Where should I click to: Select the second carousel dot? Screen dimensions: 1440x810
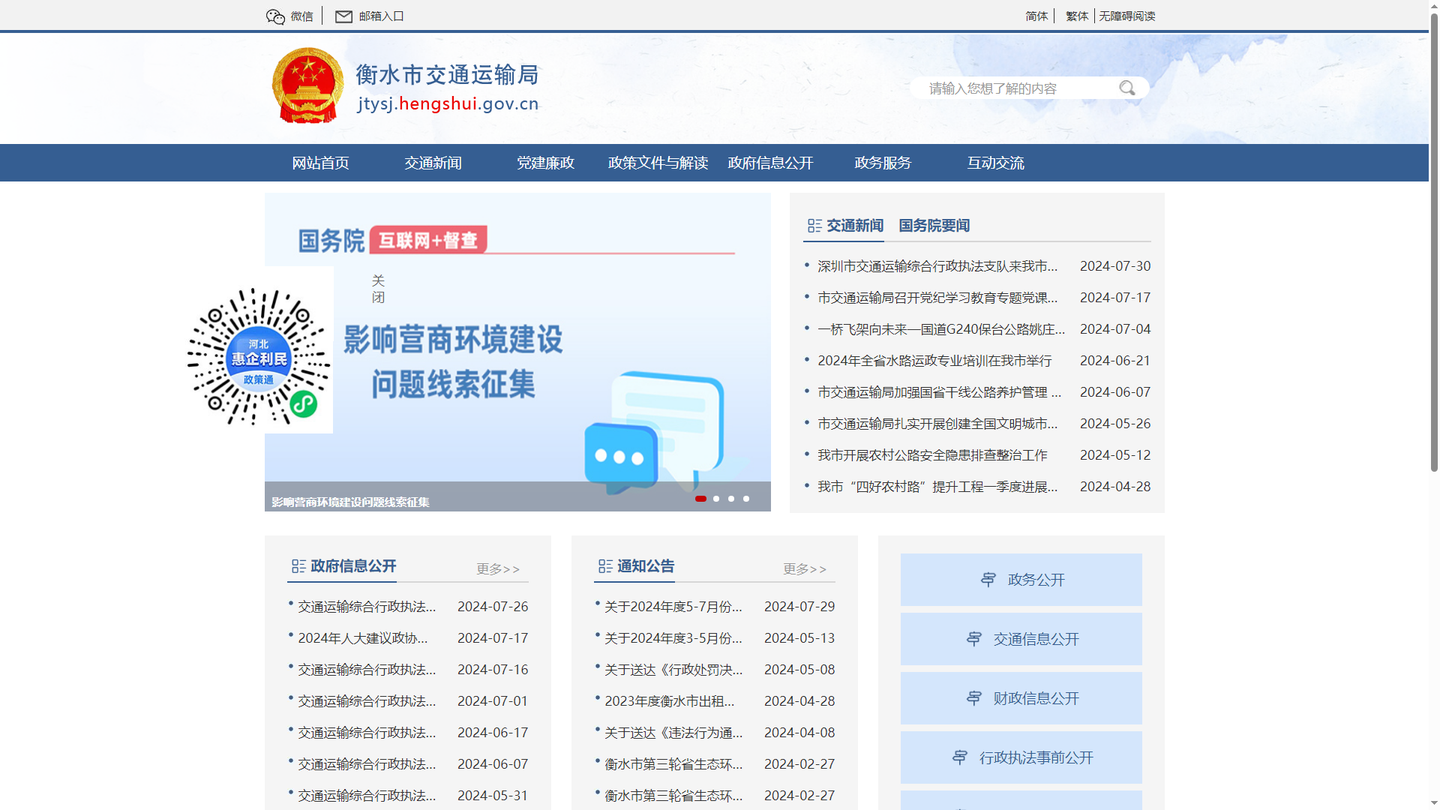pyautogui.click(x=716, y=498)
